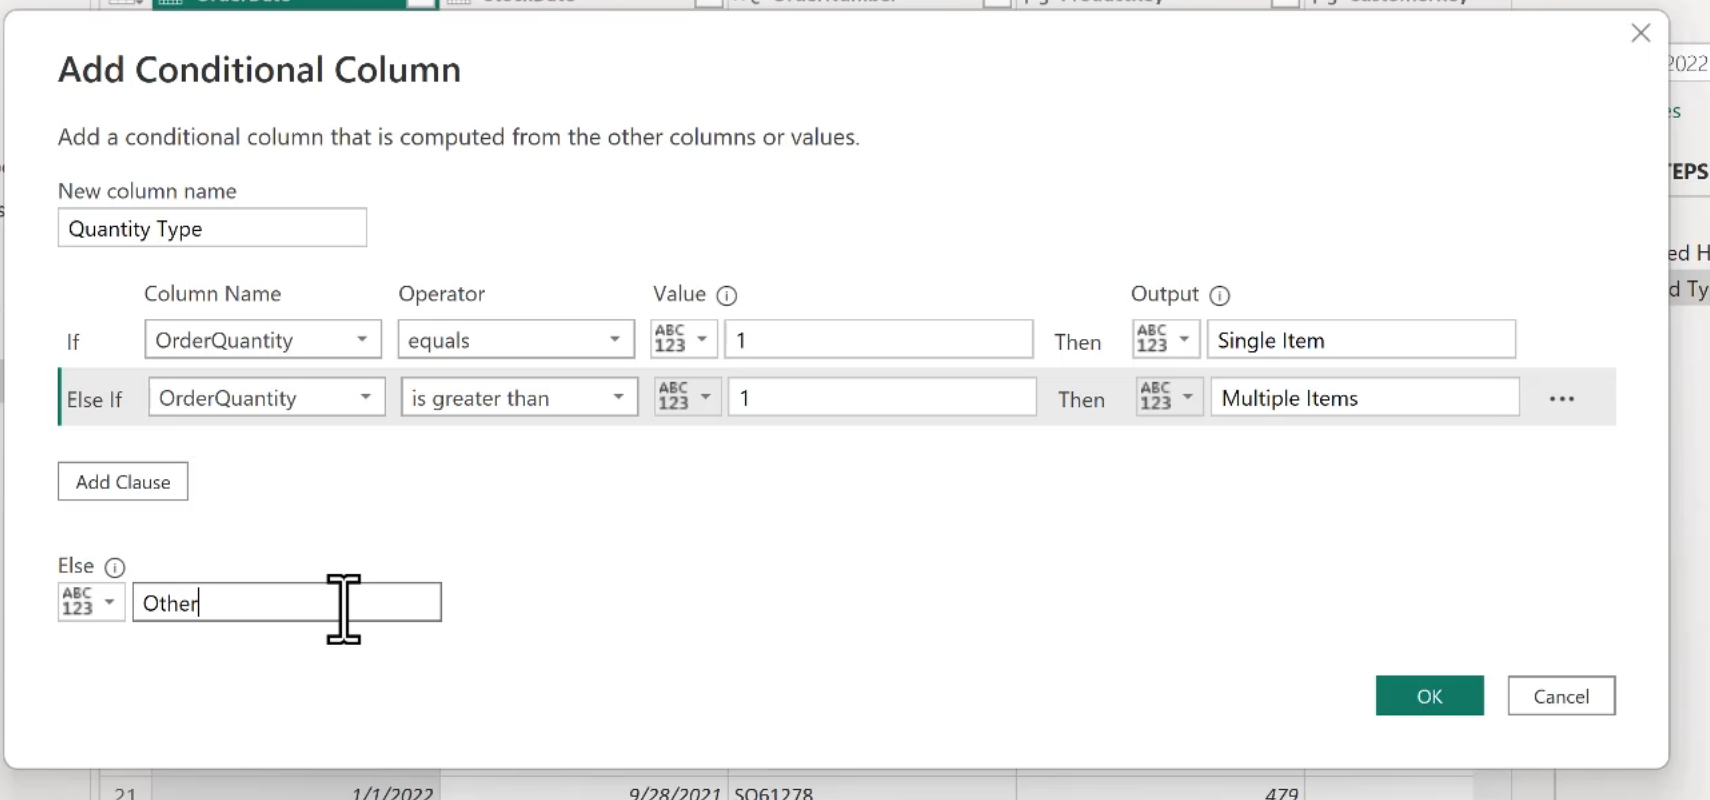This screenshot has height=800, width=1710.
Task: Close the Add Conditional Column dialog
Action: coord(1640,33)
